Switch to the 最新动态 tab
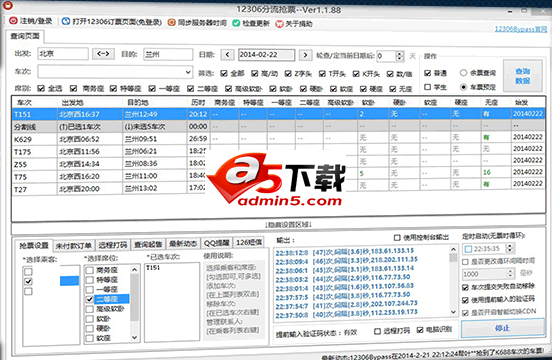The image size is (552, 360). (183, 244)
